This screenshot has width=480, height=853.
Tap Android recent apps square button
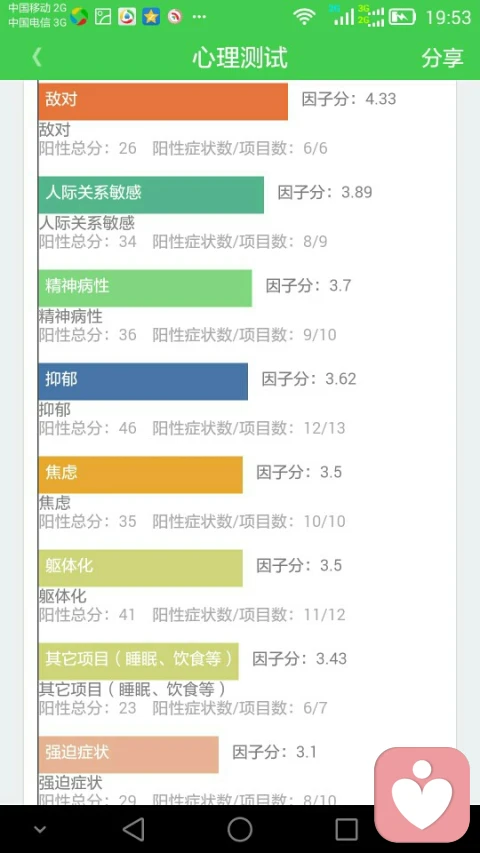[346, 829]
